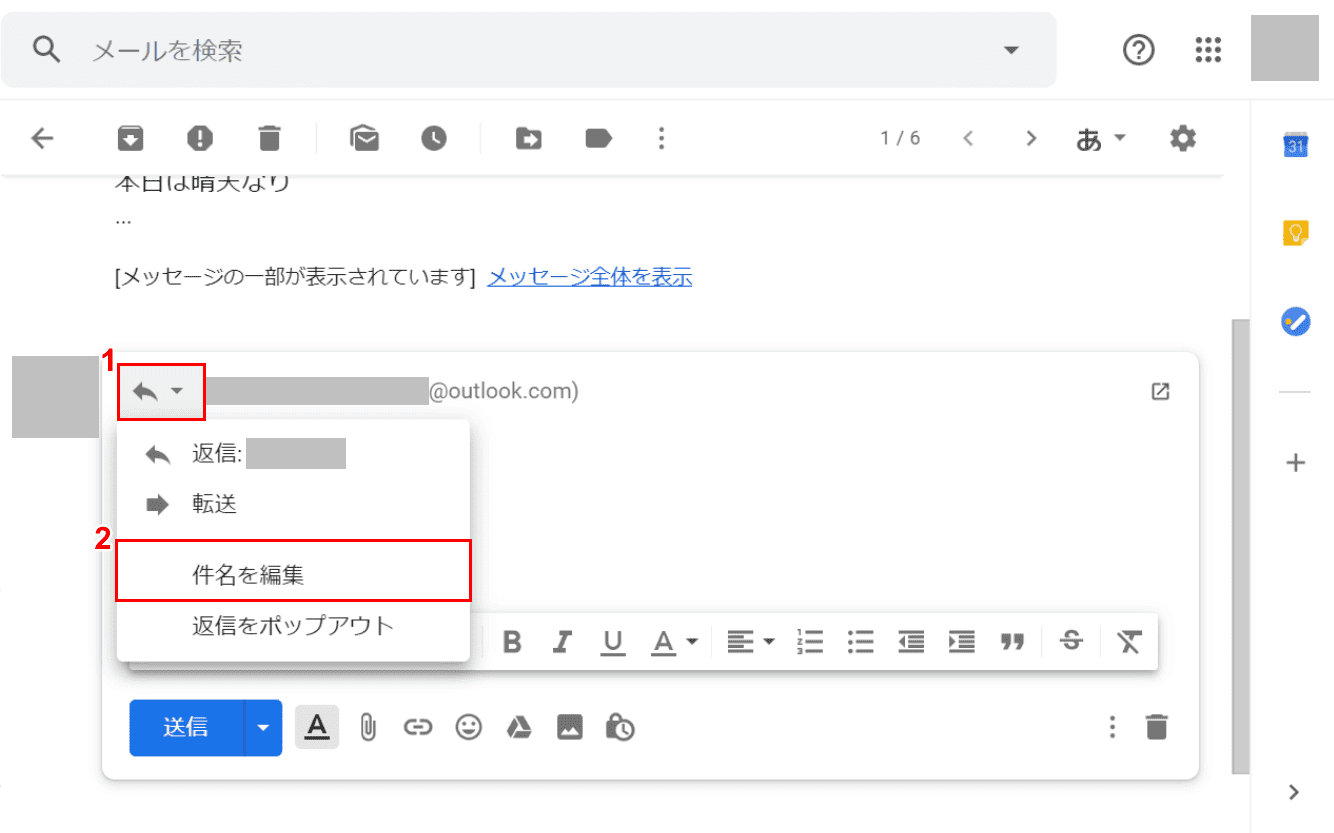Apply quote formatting

(1014, 642)
